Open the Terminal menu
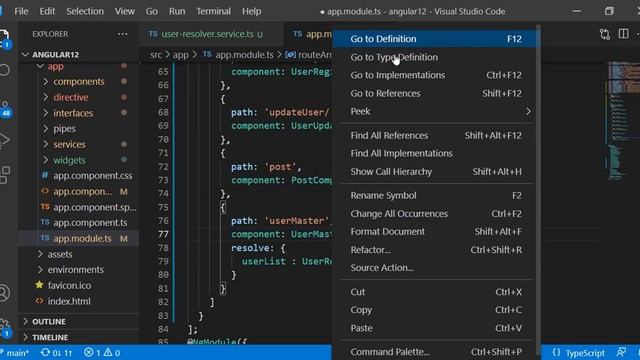This screenshot has height=360, width=640. tap(213, 11)
